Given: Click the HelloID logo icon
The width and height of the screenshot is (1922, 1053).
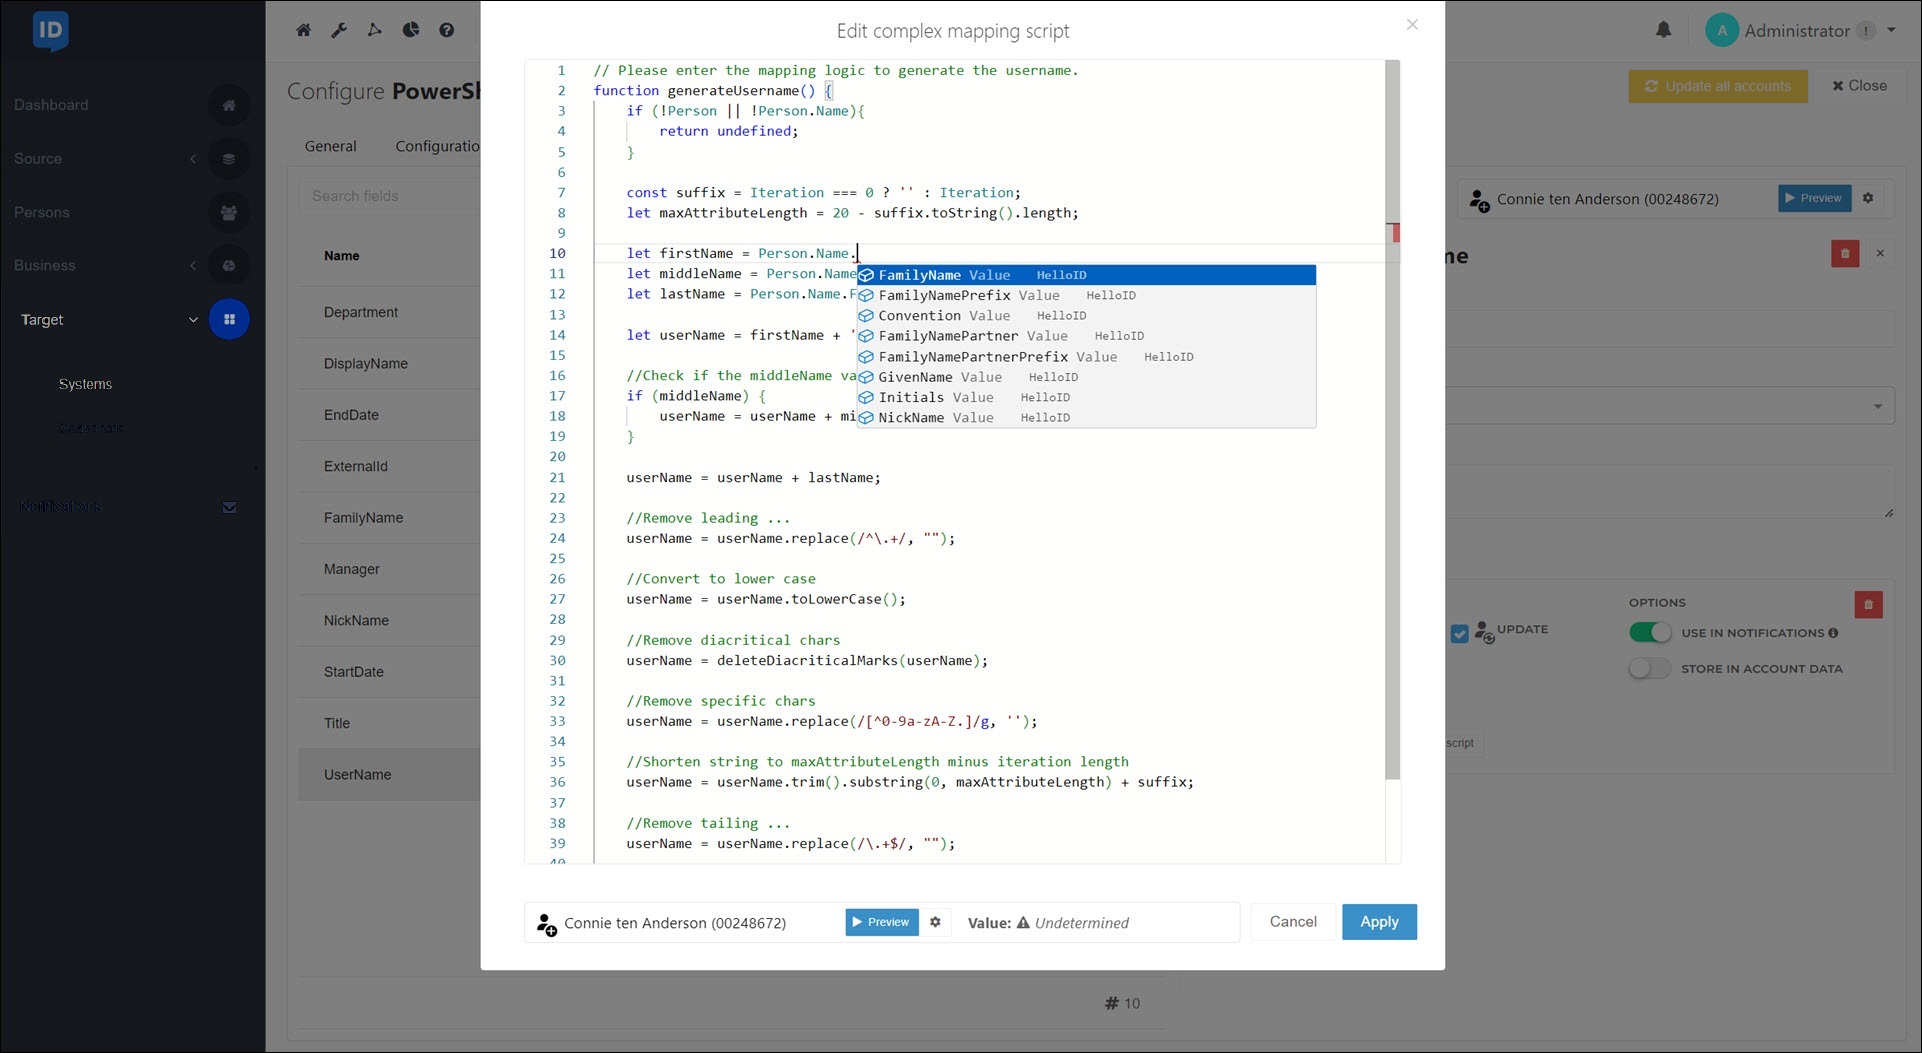Looking at the screenshot, I should point(50,31).
